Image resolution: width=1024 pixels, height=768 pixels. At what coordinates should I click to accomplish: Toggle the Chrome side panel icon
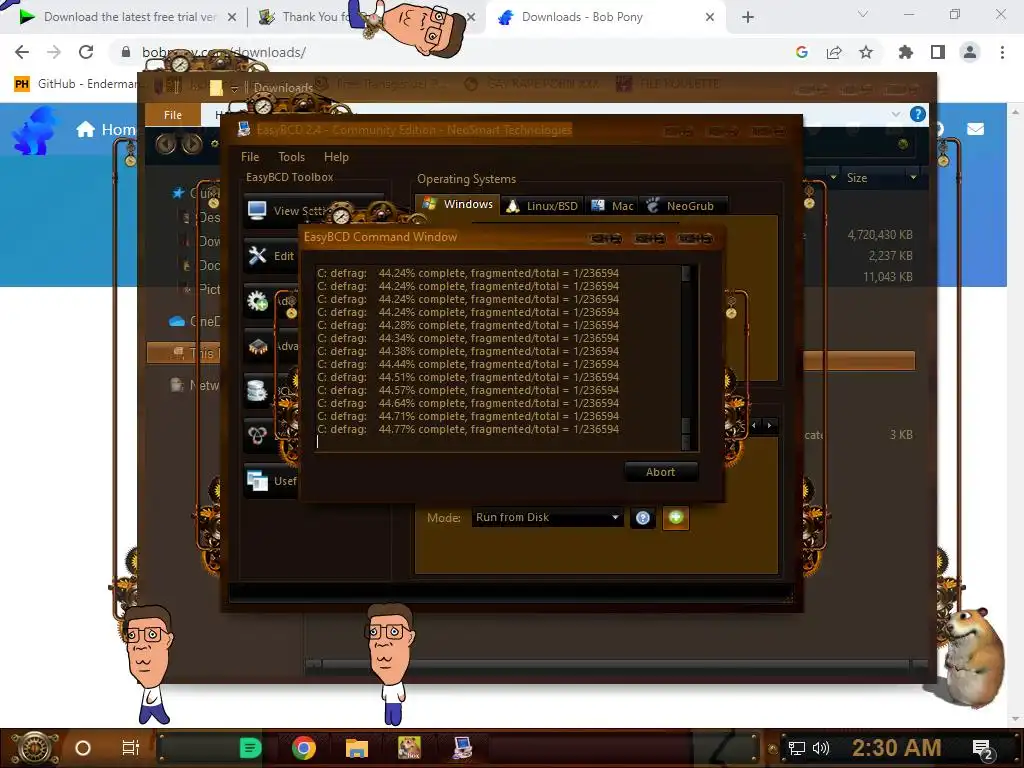click(938, 52)
